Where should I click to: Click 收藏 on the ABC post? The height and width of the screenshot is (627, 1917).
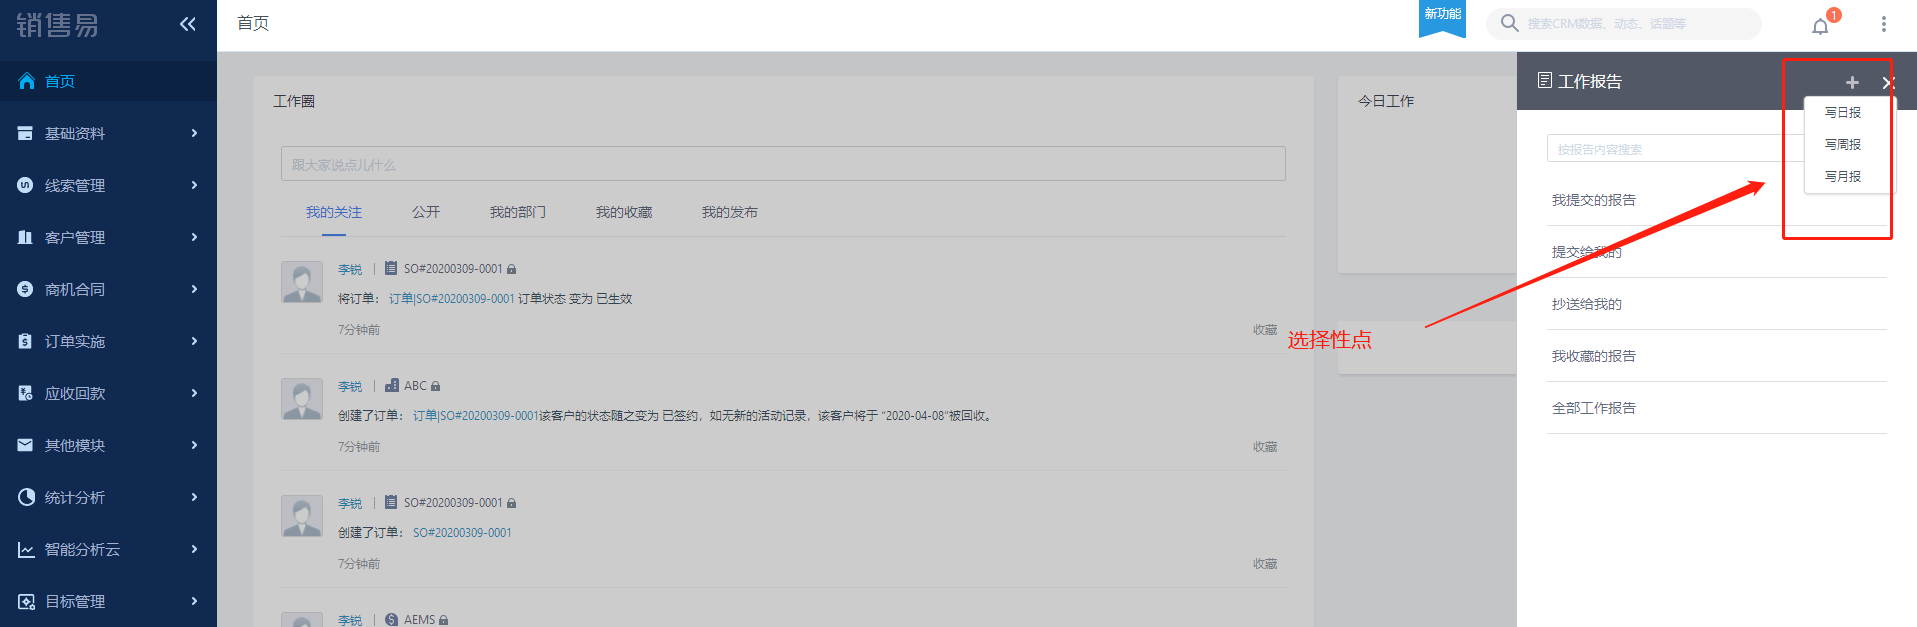click(1265, 447)
